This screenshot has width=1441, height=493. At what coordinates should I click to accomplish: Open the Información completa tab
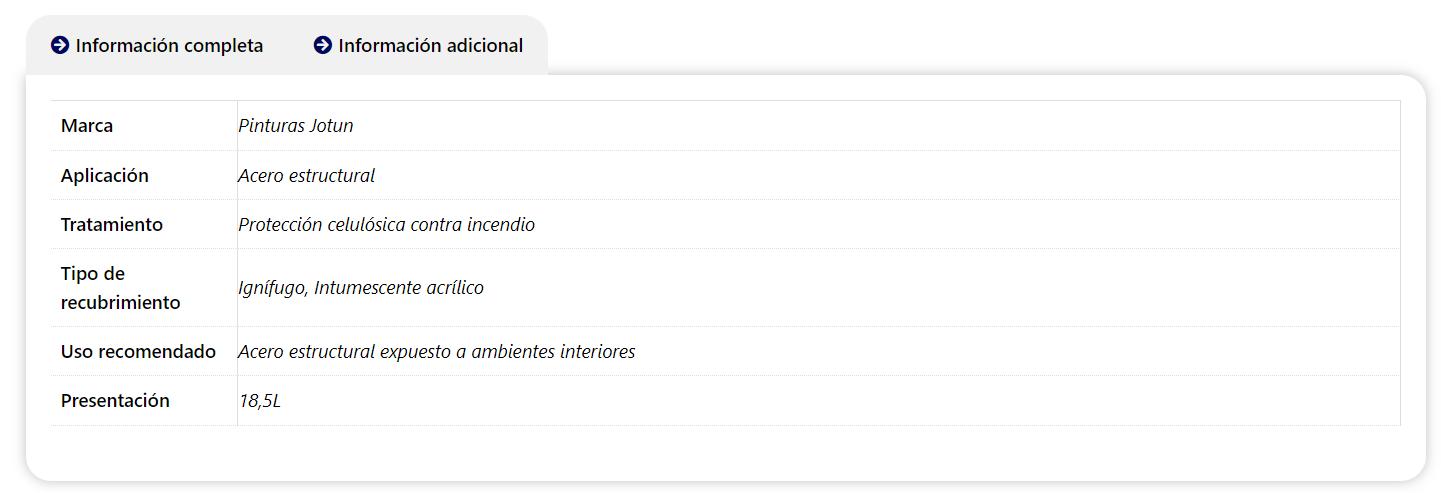(157, 45)
